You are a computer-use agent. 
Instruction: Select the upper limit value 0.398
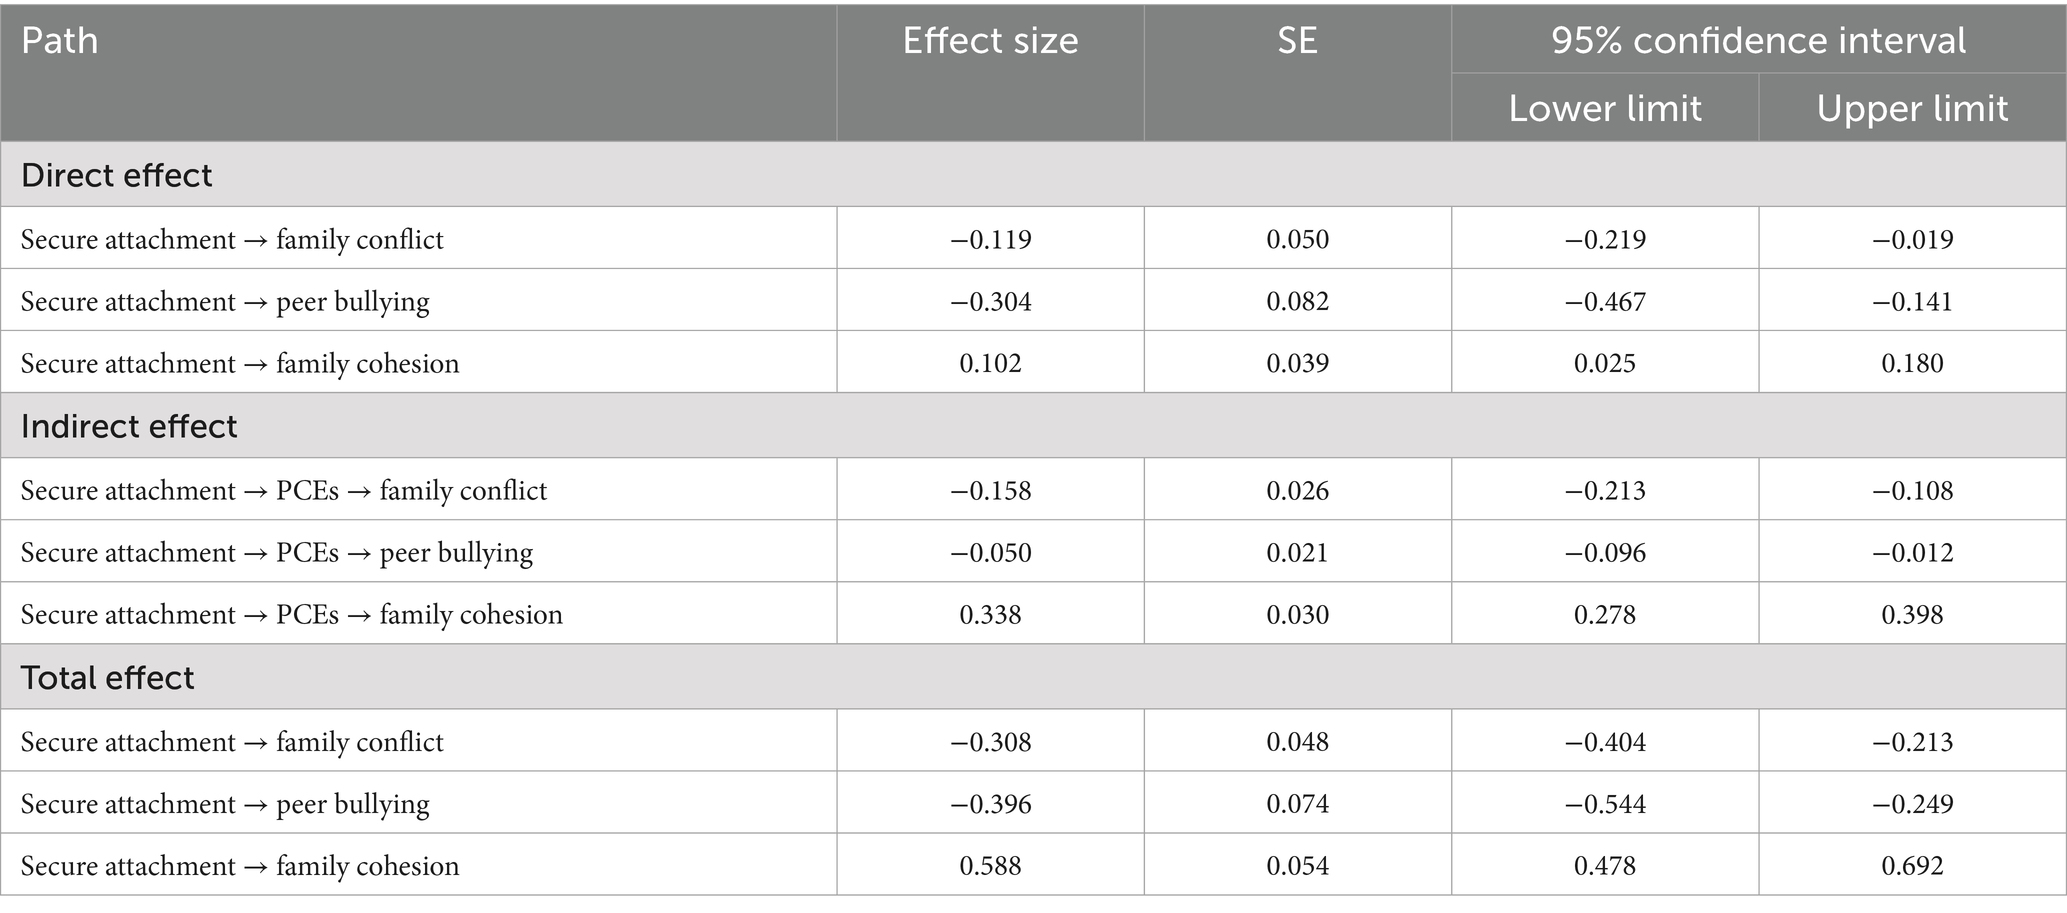click(1912, 614)
